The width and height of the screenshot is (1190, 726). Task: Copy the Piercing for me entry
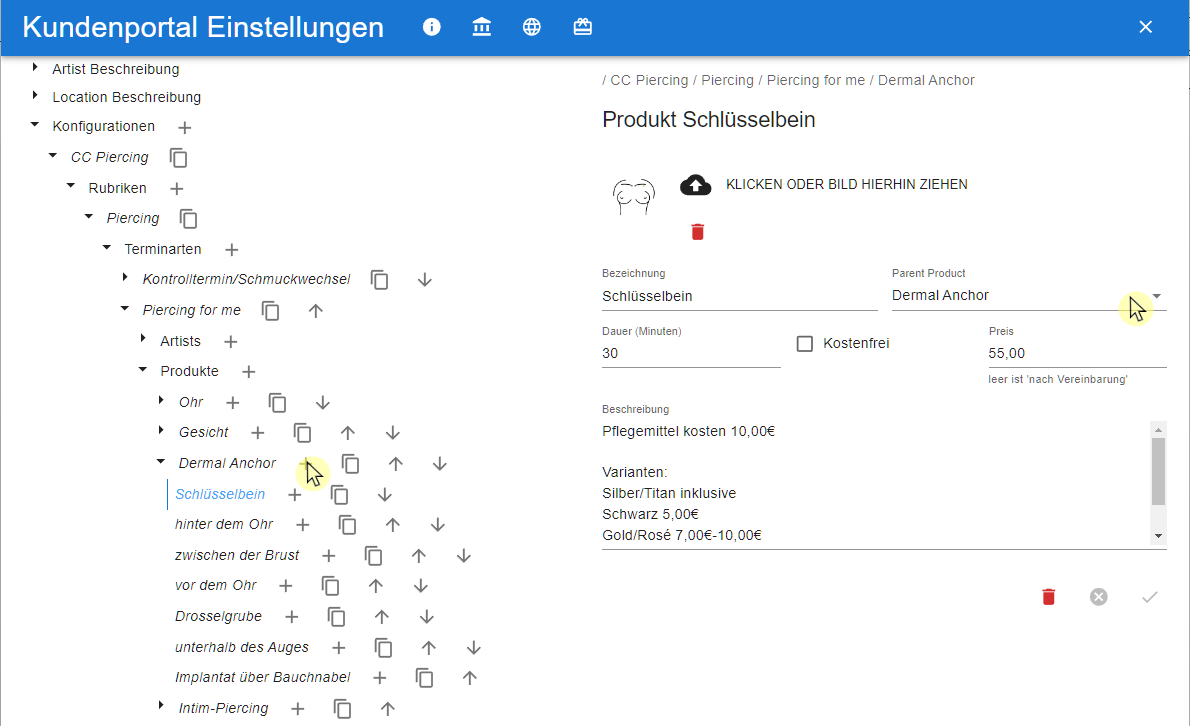(270, 311)
